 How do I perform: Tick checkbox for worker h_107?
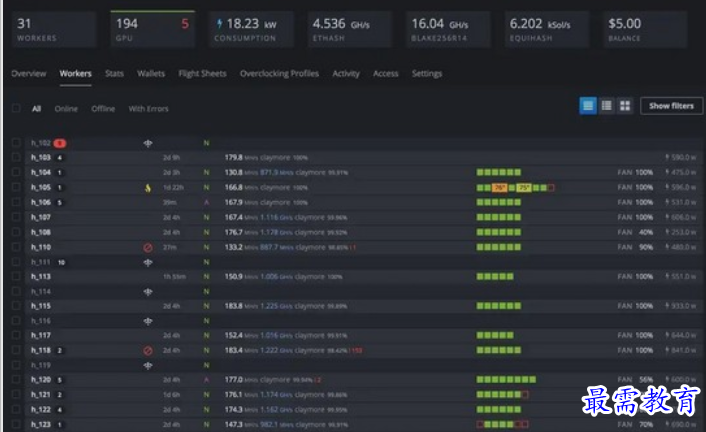coord(16,217)
